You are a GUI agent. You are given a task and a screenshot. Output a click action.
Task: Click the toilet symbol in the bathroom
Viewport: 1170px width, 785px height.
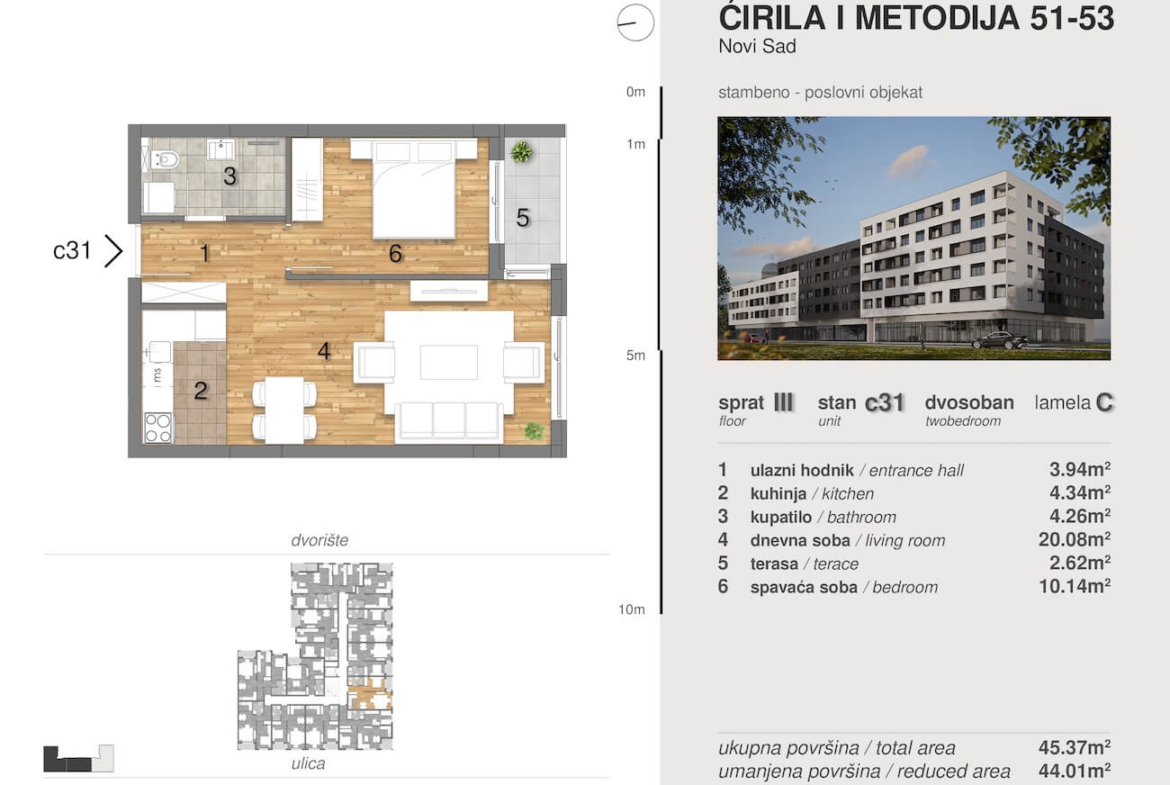(x=166, y=158)
